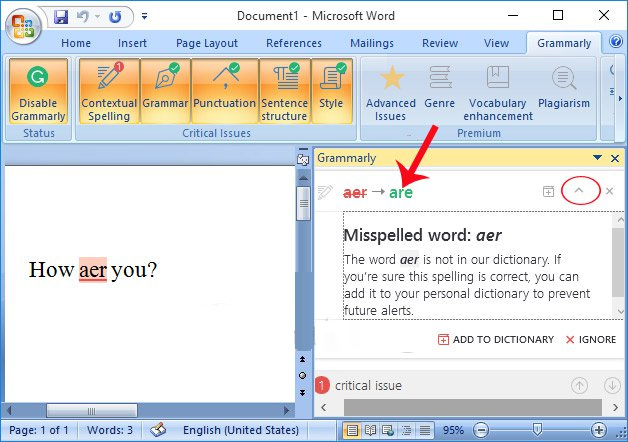The width and height of the screenshot is (628, 442).
Task: Toggle Punctuation checks
Action: click(x=224, y=91)
